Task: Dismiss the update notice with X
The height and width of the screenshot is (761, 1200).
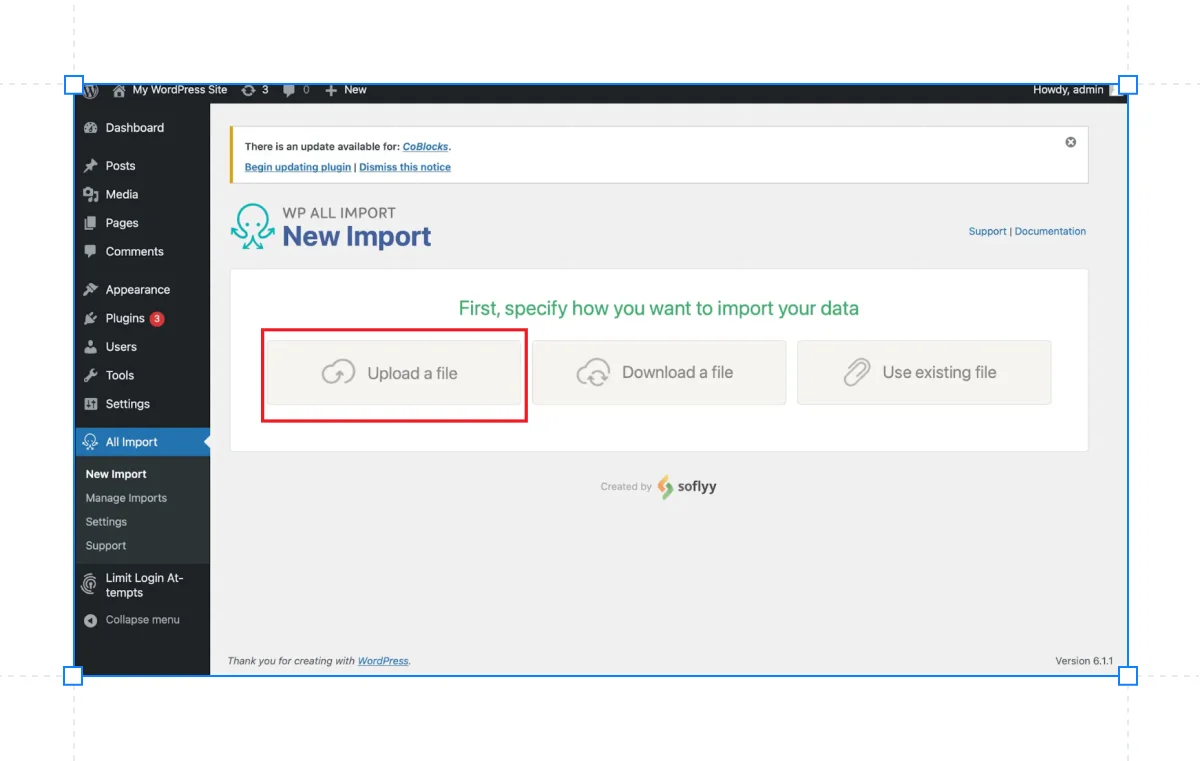Action: 1070,142
